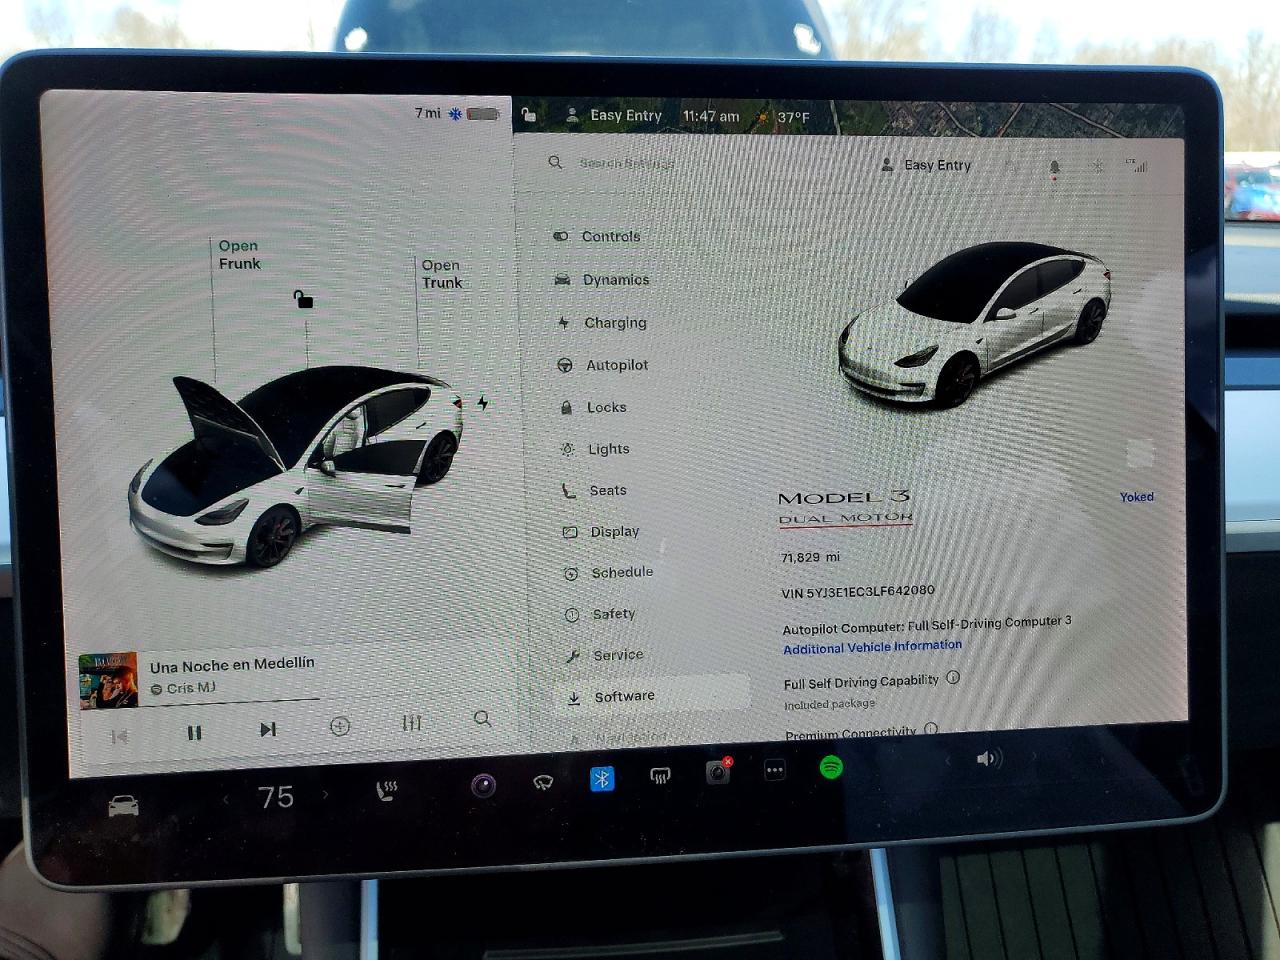Screen dimensions: 1280x960
Task: Go to previous track
Action: pos(119,737)
